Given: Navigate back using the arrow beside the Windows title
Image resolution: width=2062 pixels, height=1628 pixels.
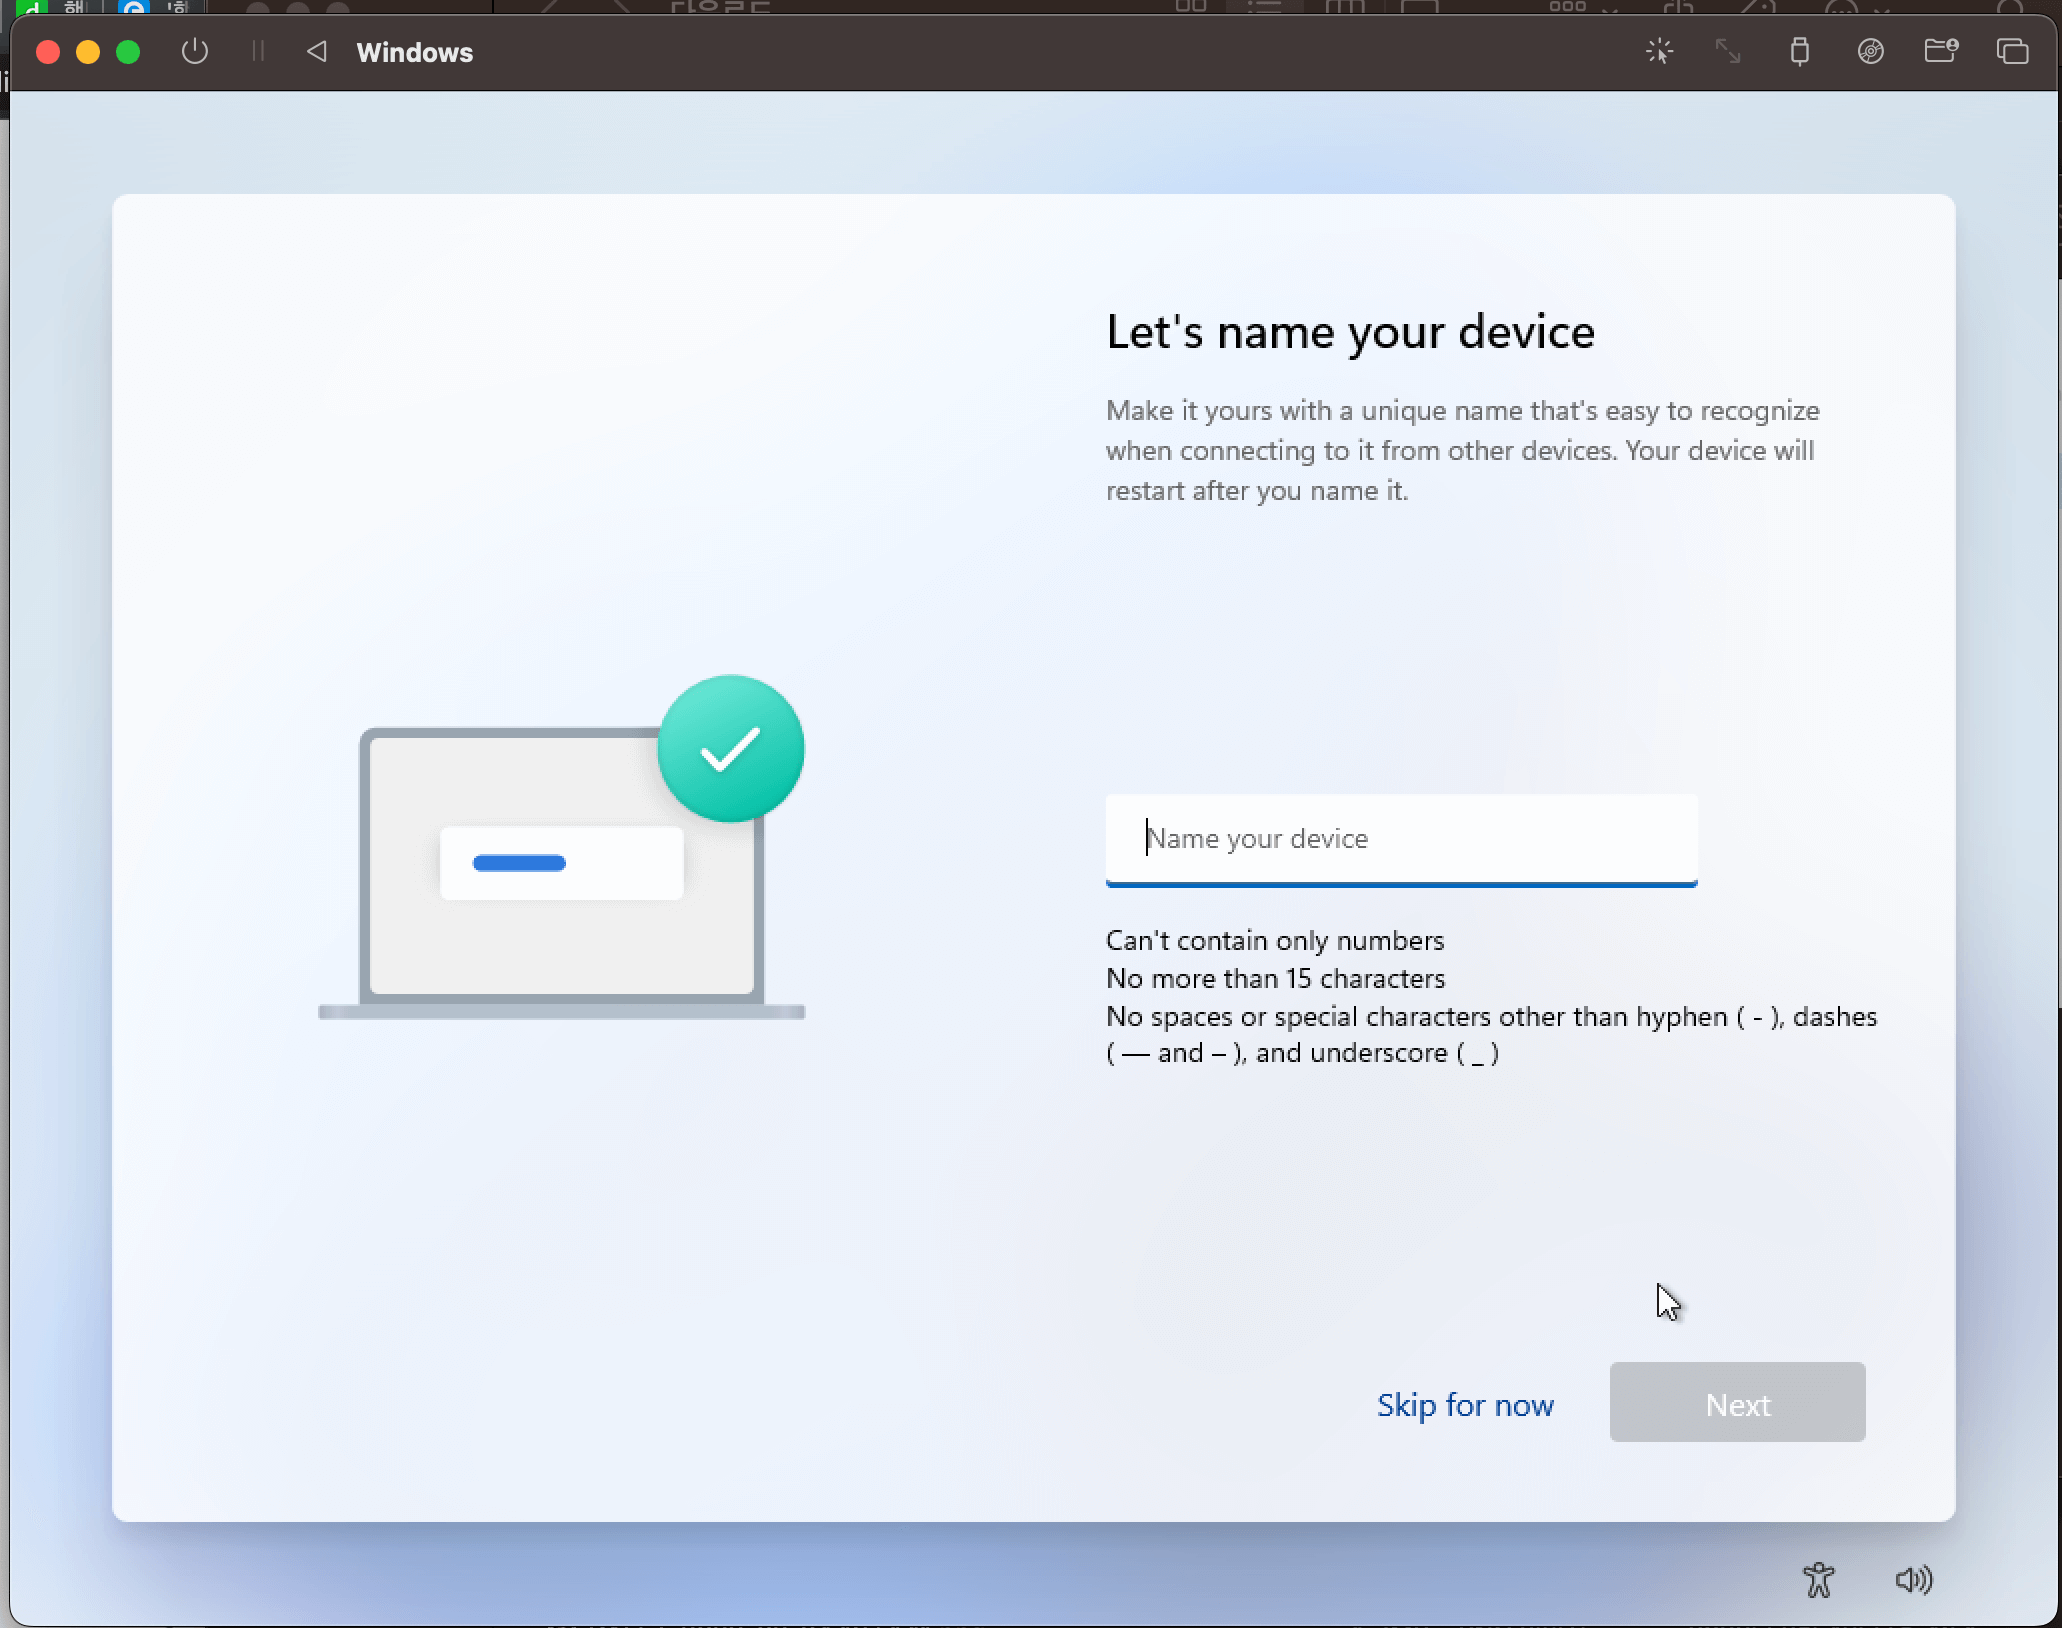Looking at the screenshot, I should (x=316, y=52).
